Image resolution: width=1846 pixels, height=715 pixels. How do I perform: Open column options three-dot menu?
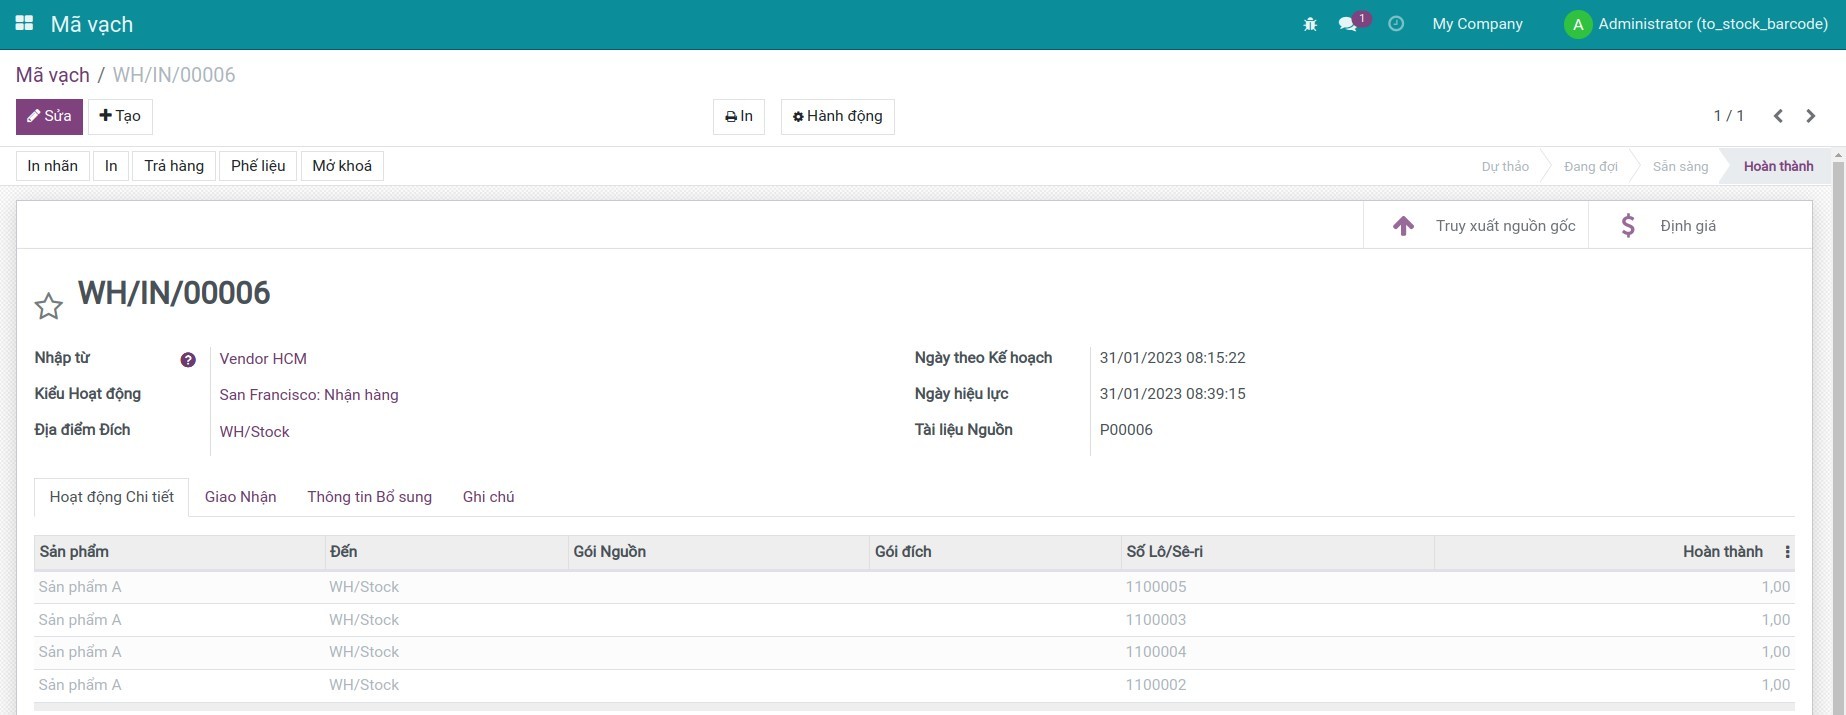pos(1787,552)
